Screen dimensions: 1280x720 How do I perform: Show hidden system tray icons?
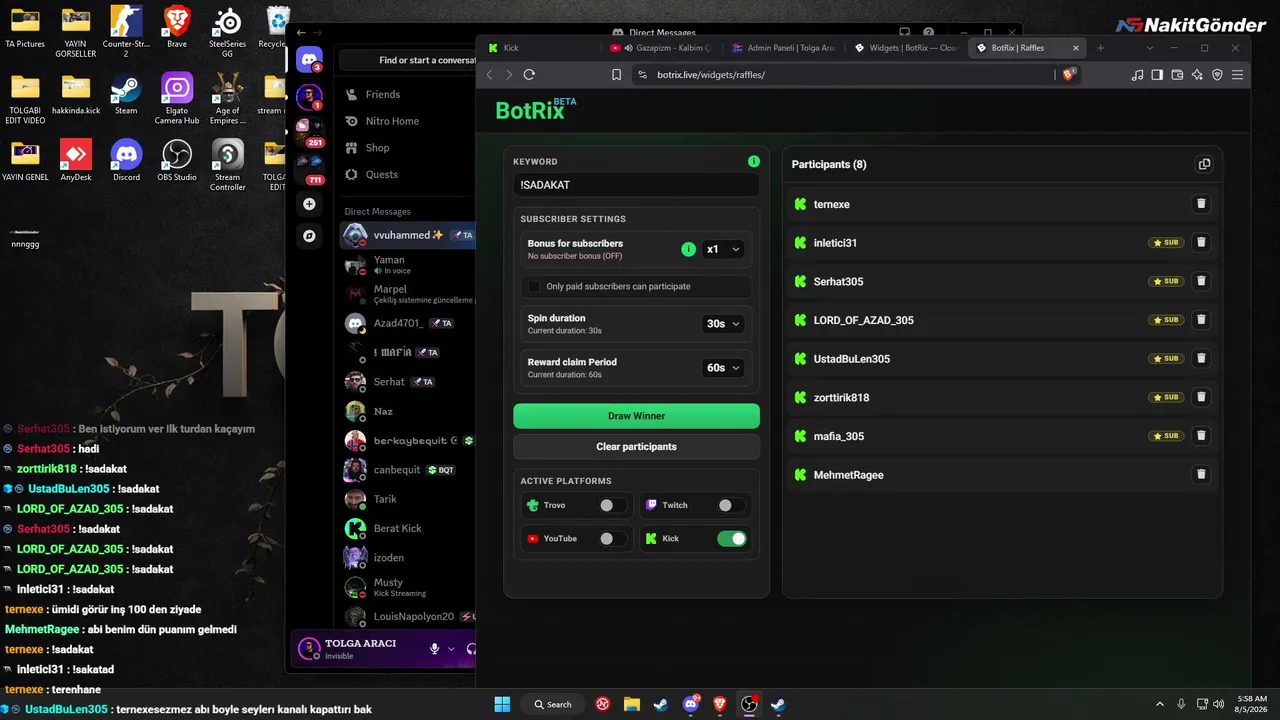(x=1160, y=704)
